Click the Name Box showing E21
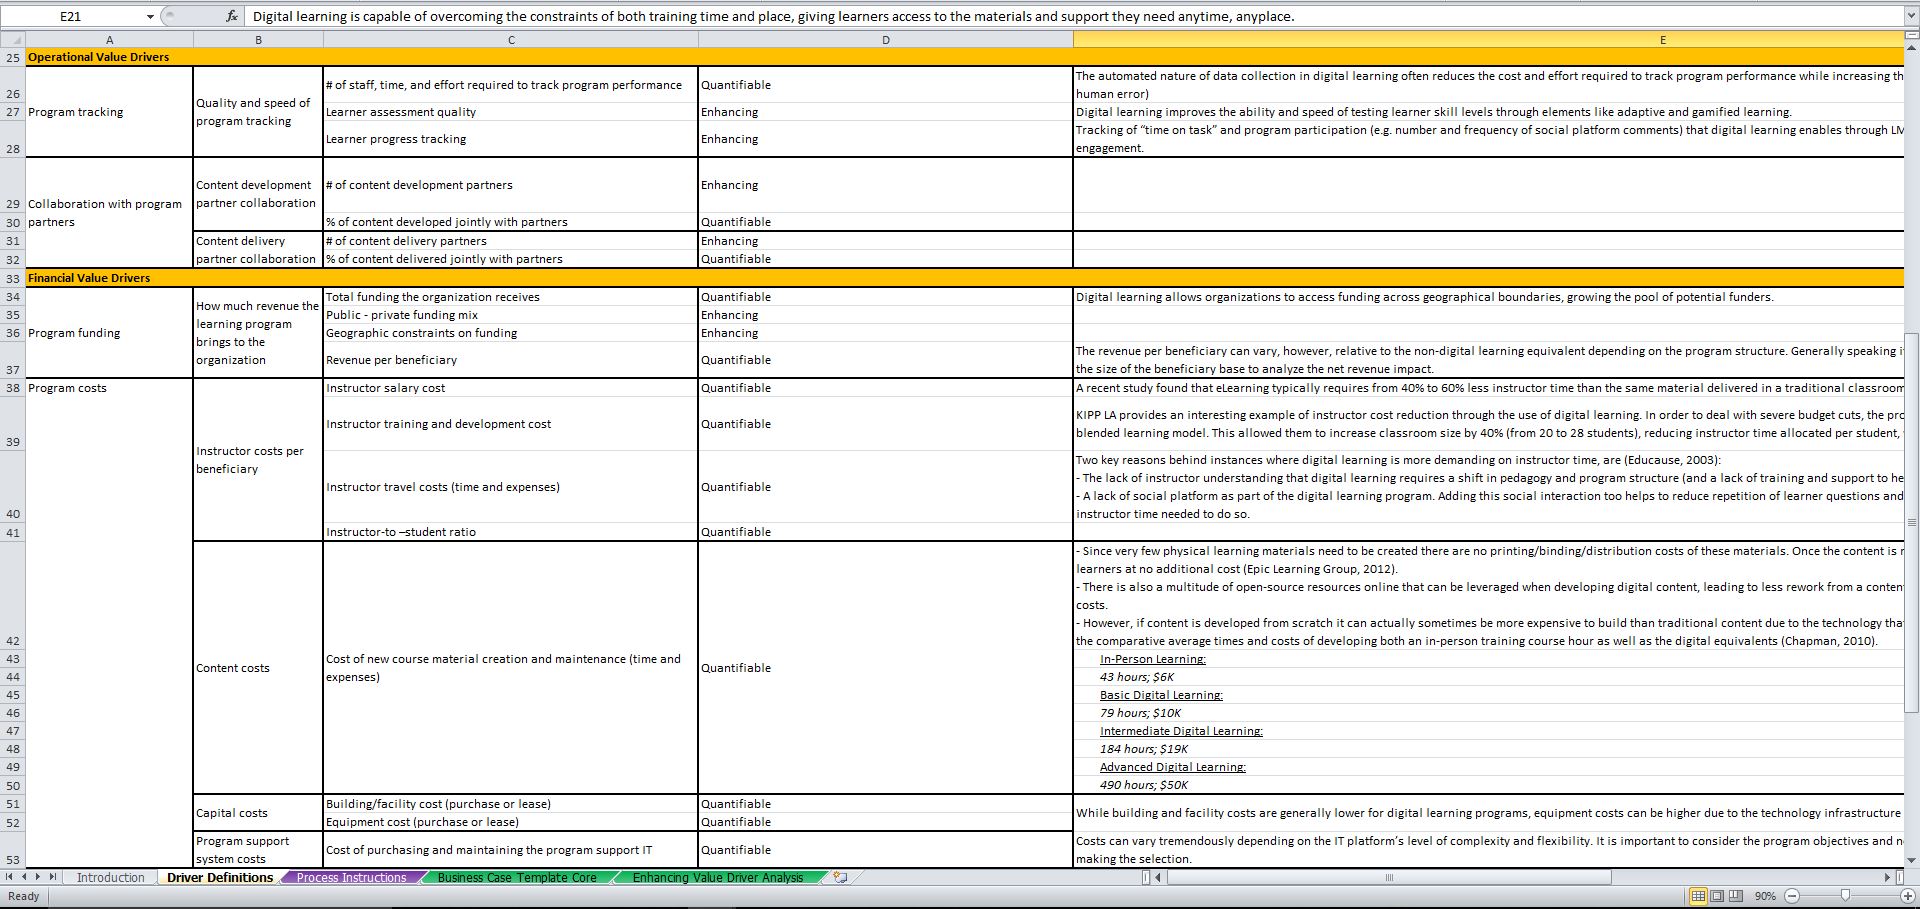The width and height of the screenshot is (1920, 909). [x=72, y=17]
